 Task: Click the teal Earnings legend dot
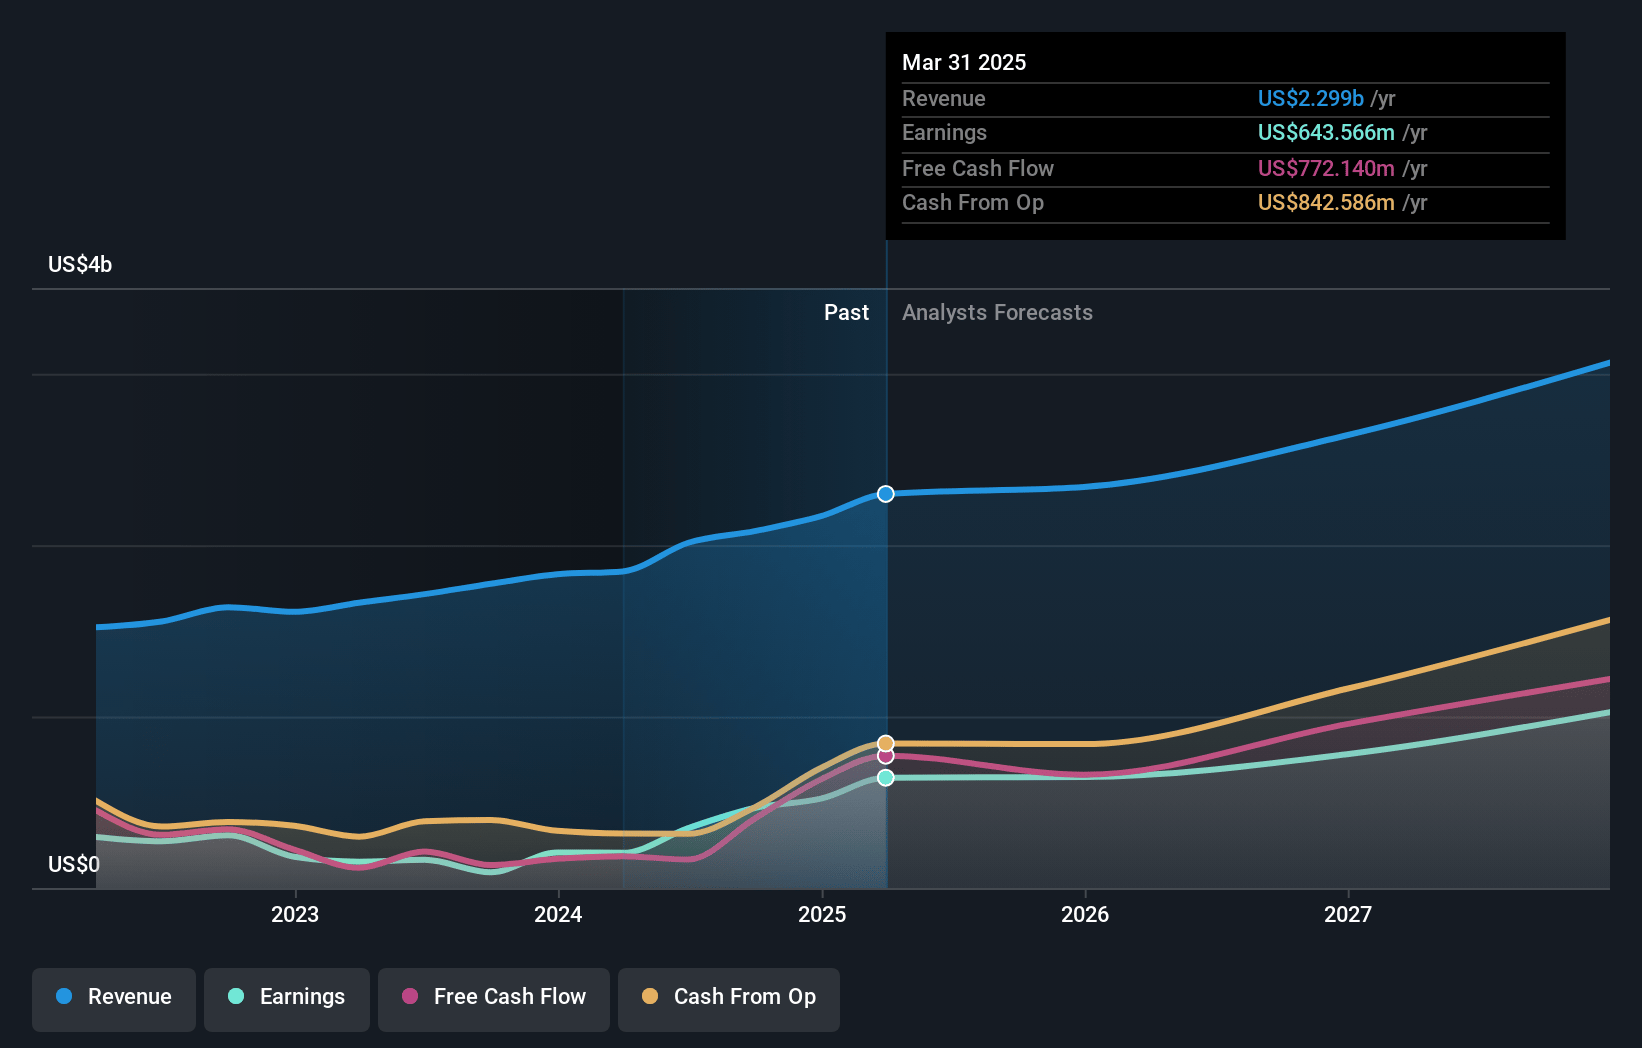point(236,996)
